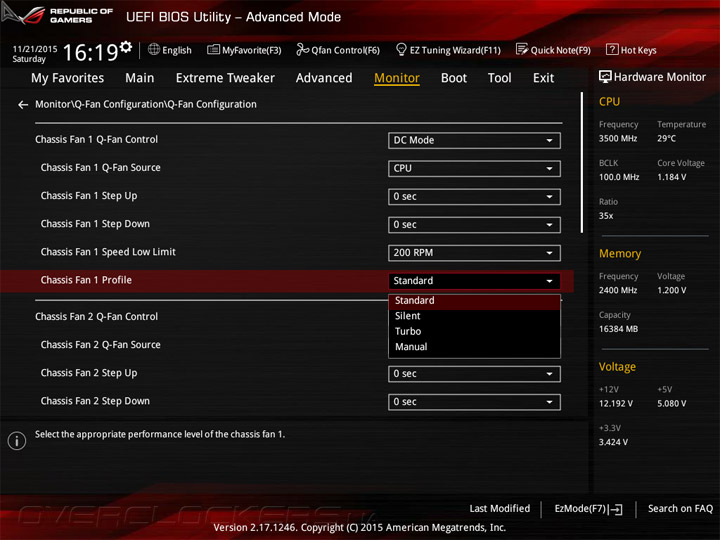Click the back arrow beside the breadcrumb path
The image size is (720, 540).
23,105
